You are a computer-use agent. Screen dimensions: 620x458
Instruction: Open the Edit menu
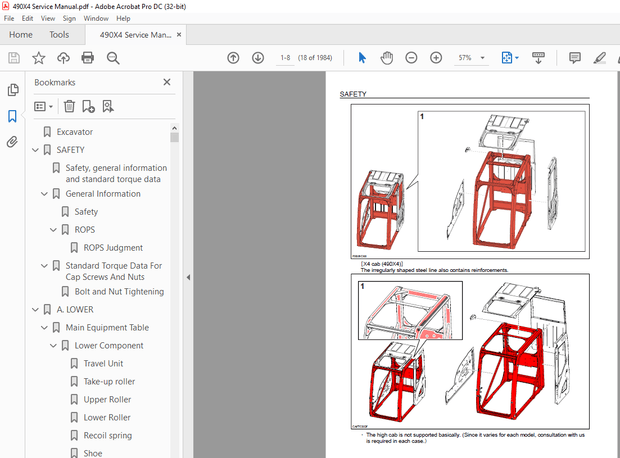(x=27, y=18)
